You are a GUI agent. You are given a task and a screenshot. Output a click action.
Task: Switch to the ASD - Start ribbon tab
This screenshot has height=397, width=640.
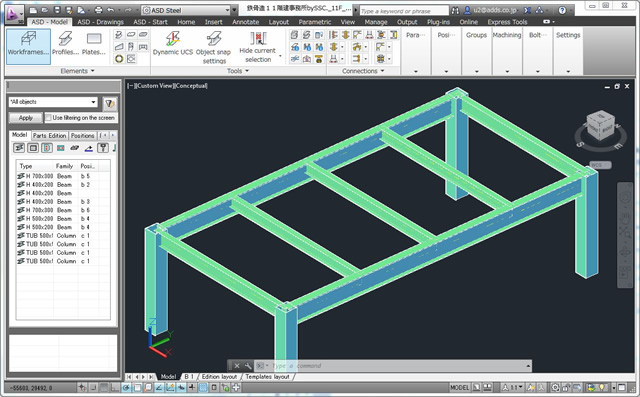click(150, 22)
